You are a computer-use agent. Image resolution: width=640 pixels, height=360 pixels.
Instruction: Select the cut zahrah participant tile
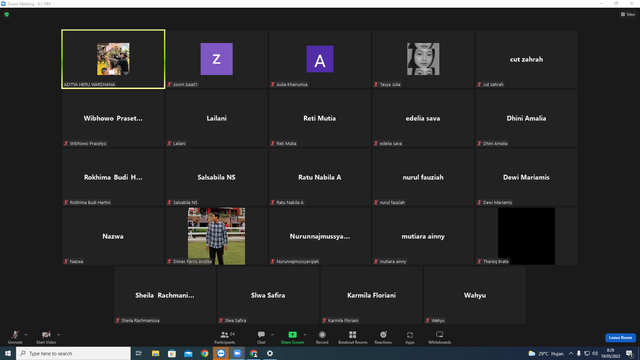526,59
